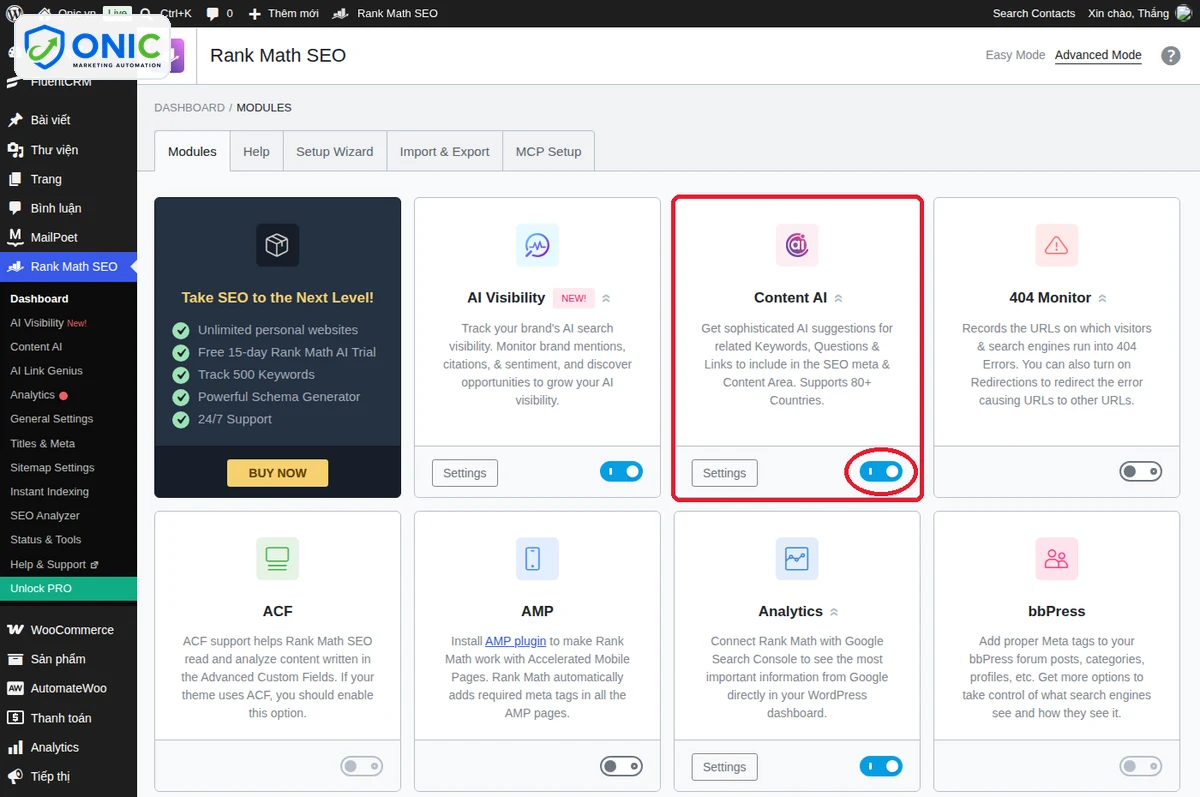This screenshot has height=797, width=1200.
Task: Click the Thư viện media icon
Action: click(x=15, y=150)
